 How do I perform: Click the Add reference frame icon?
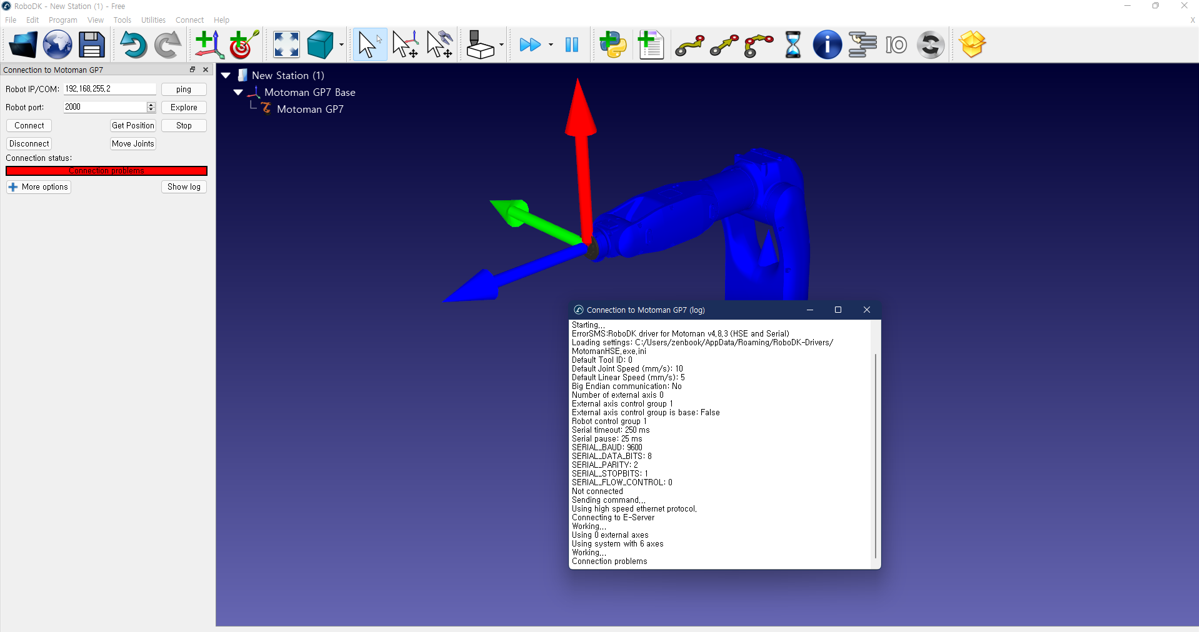coord(208,45)
